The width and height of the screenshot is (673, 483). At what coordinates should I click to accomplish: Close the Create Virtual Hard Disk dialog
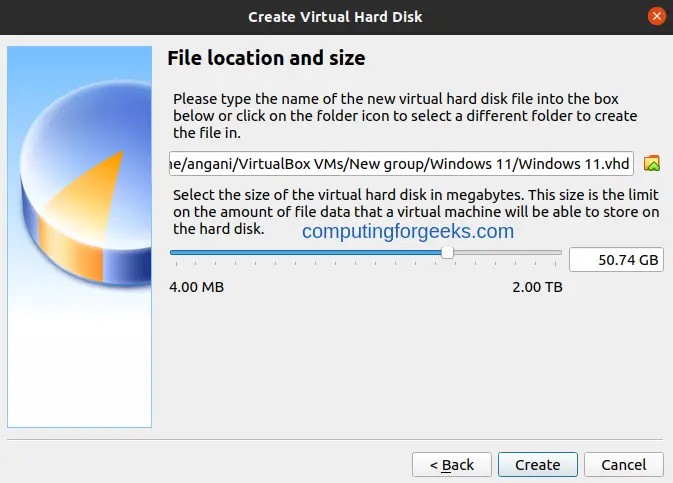point(656,17)
